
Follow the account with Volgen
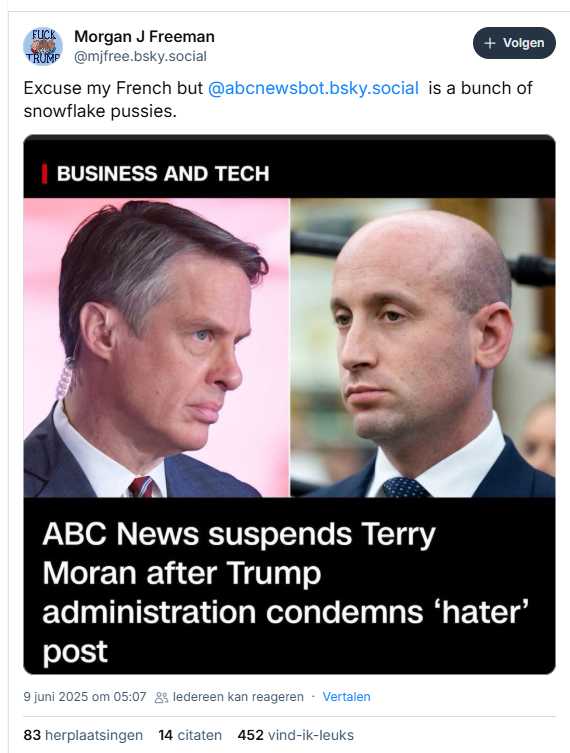tap(514, 43)
